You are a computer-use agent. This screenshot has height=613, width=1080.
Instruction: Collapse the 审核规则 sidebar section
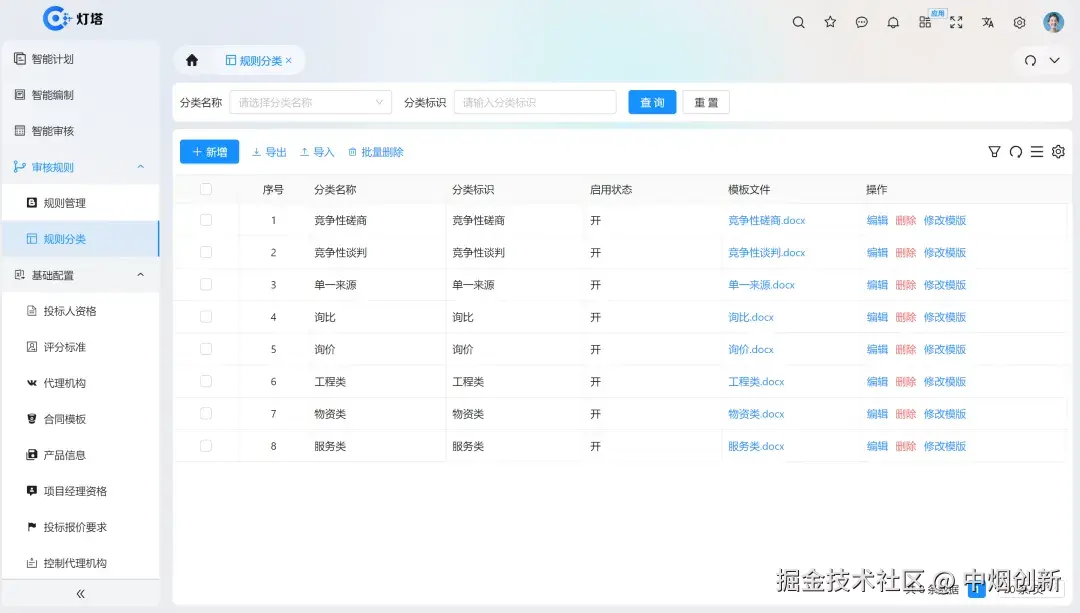[x=80, y=166]
